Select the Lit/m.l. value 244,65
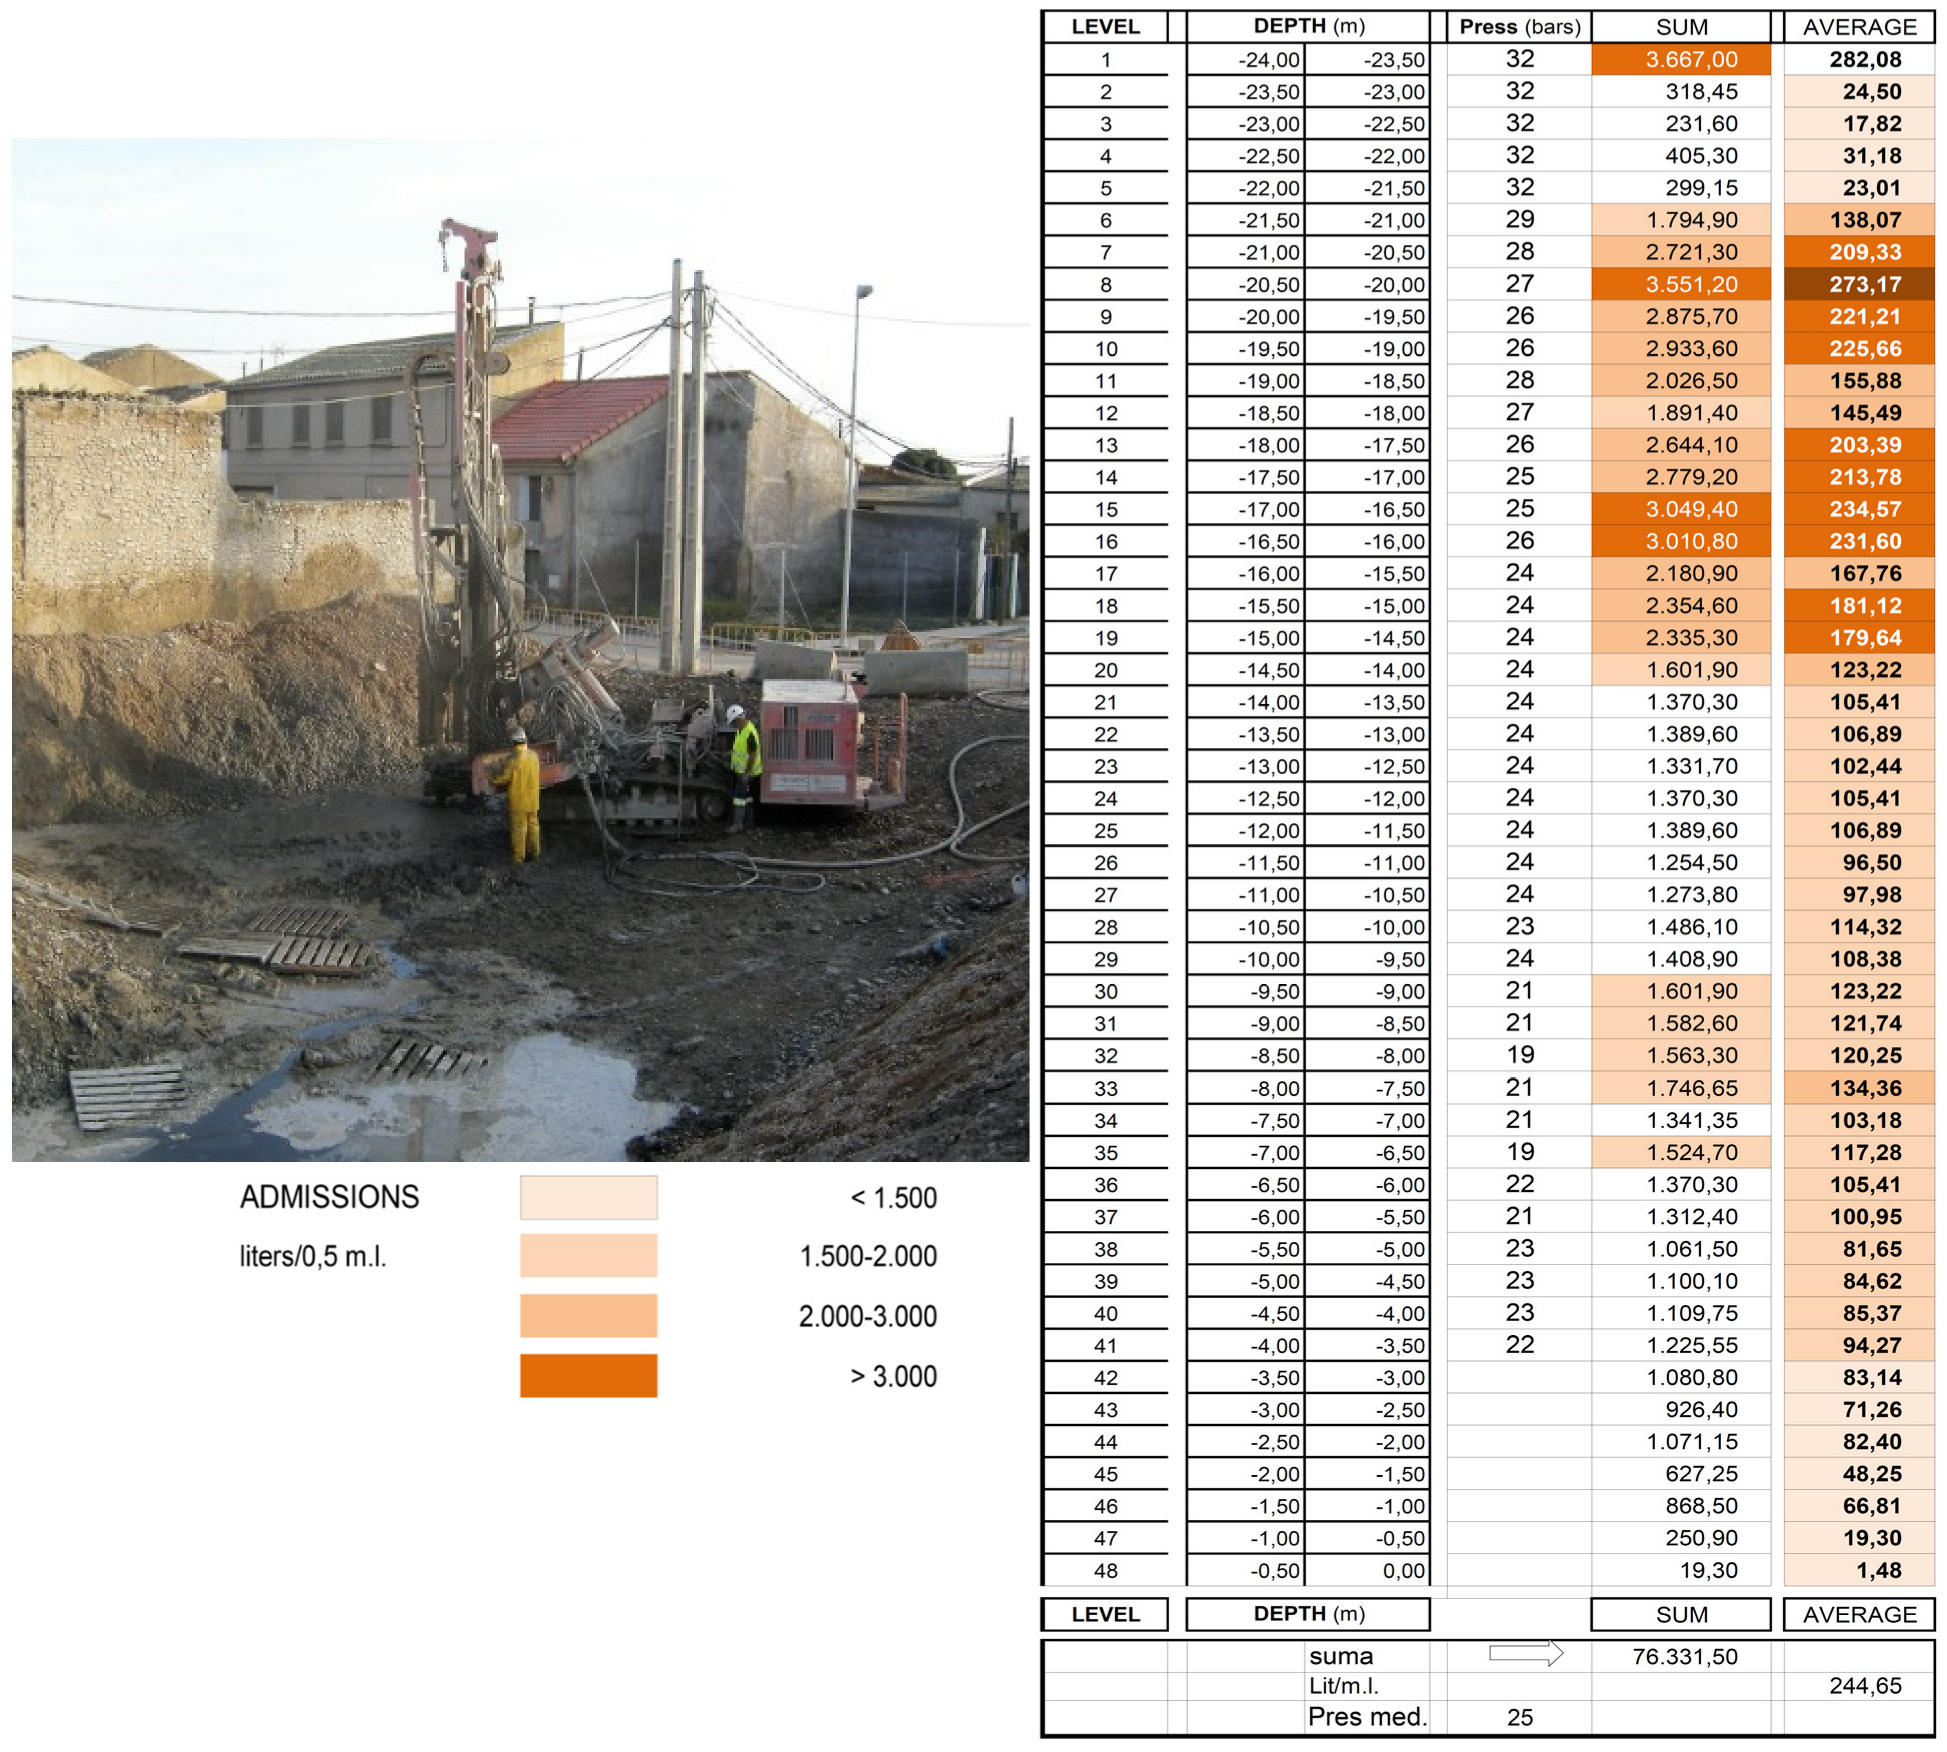 coord(1864,1686)
